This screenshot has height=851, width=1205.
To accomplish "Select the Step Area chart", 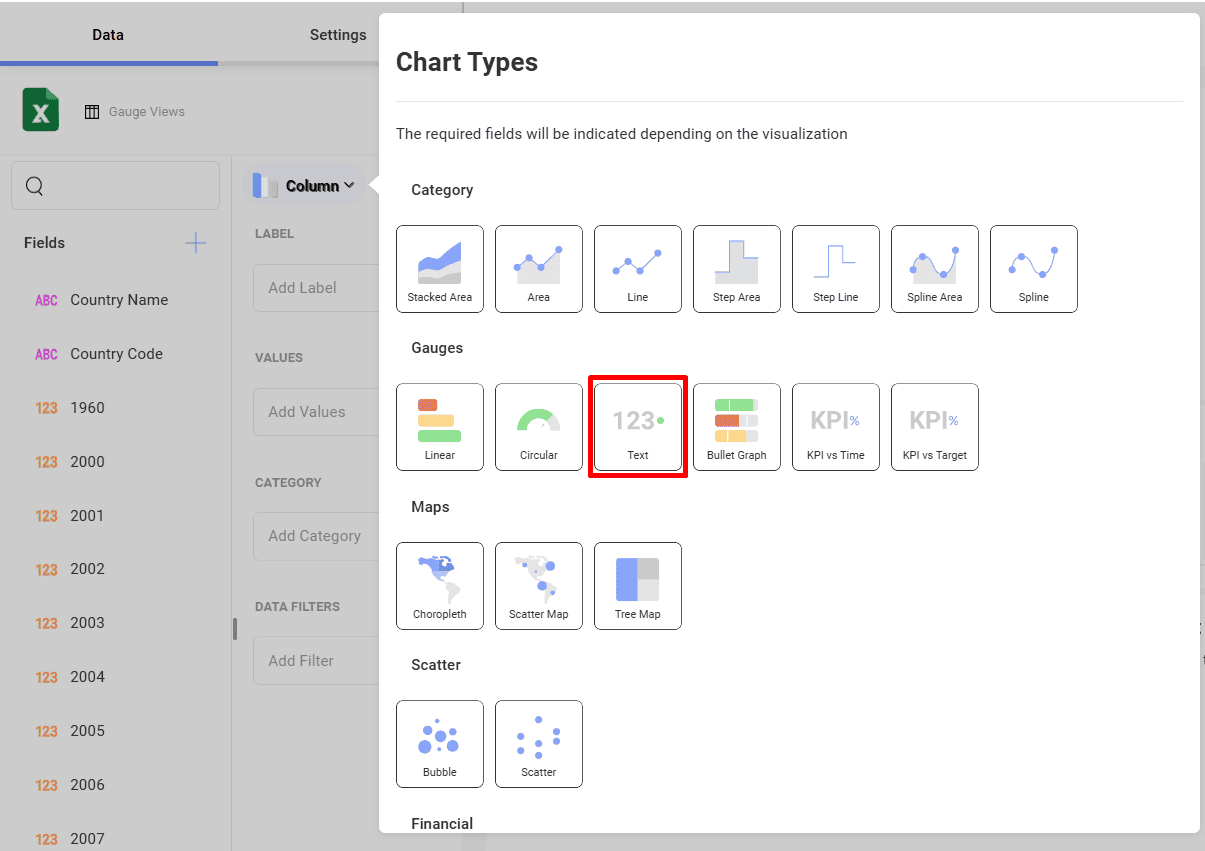I will pos(737,269).
